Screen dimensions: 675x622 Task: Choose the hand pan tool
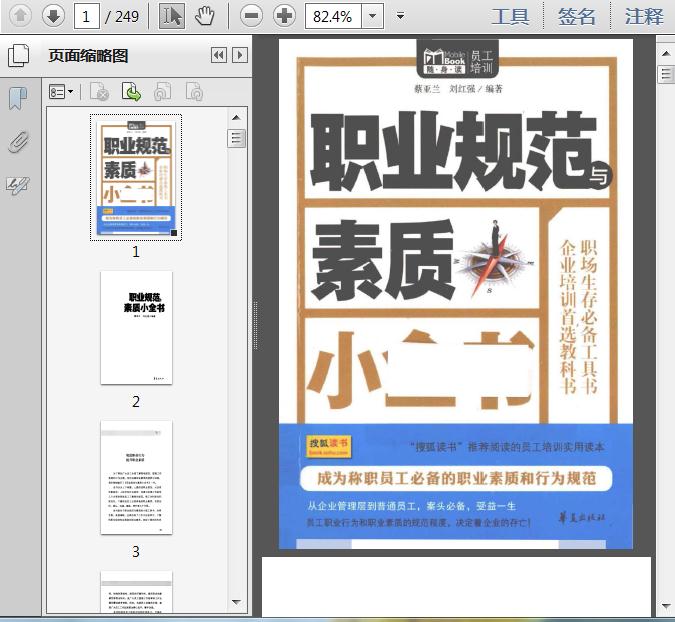(x=204, y=16)
